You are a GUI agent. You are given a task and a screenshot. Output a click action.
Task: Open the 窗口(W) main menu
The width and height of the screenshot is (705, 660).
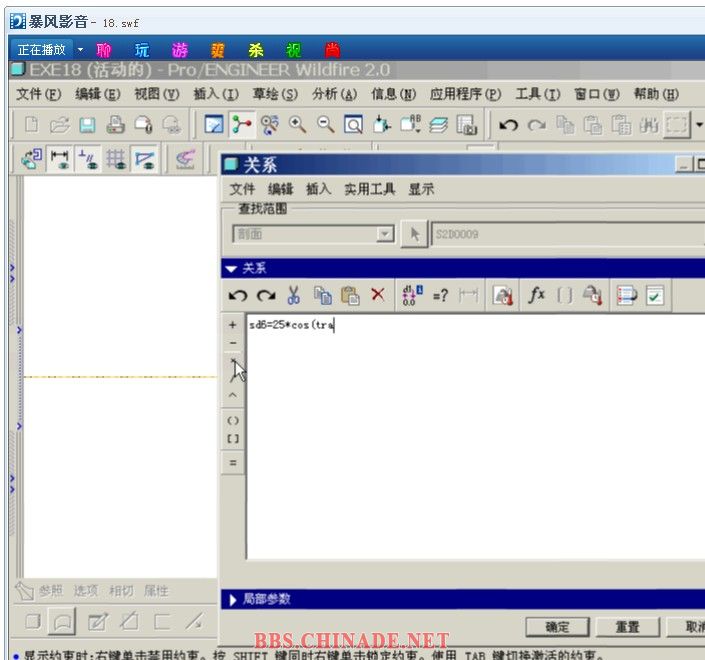click(x=597, y=94)
